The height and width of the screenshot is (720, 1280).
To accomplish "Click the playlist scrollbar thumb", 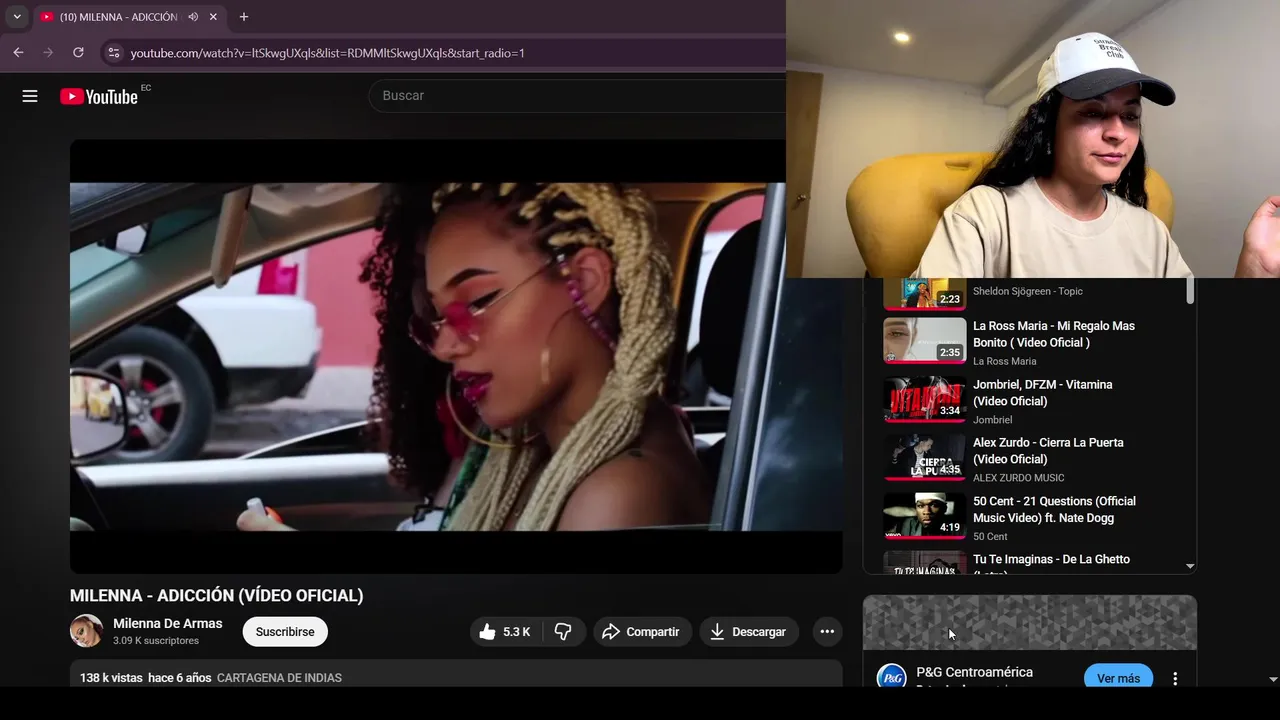I will 1190,291.
